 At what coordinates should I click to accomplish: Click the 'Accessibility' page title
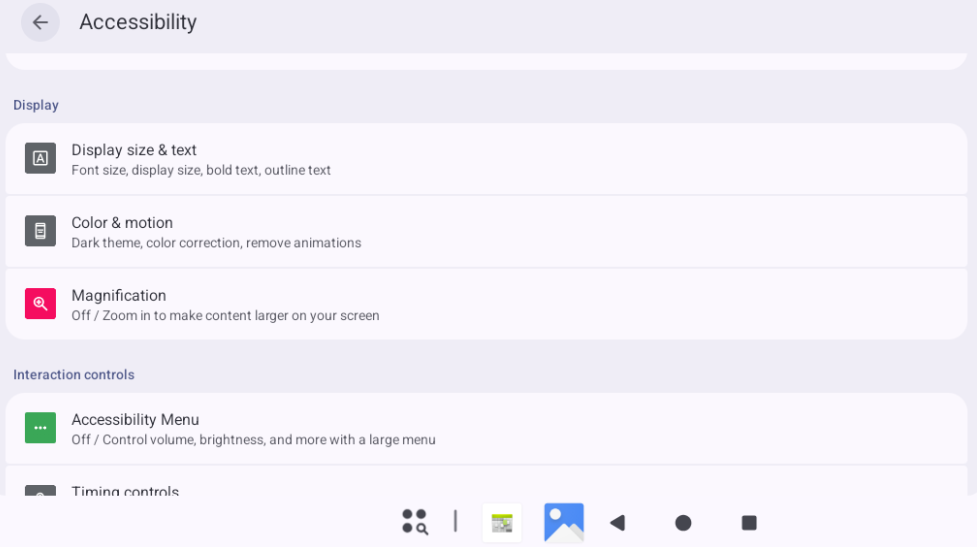coord(138,22)
